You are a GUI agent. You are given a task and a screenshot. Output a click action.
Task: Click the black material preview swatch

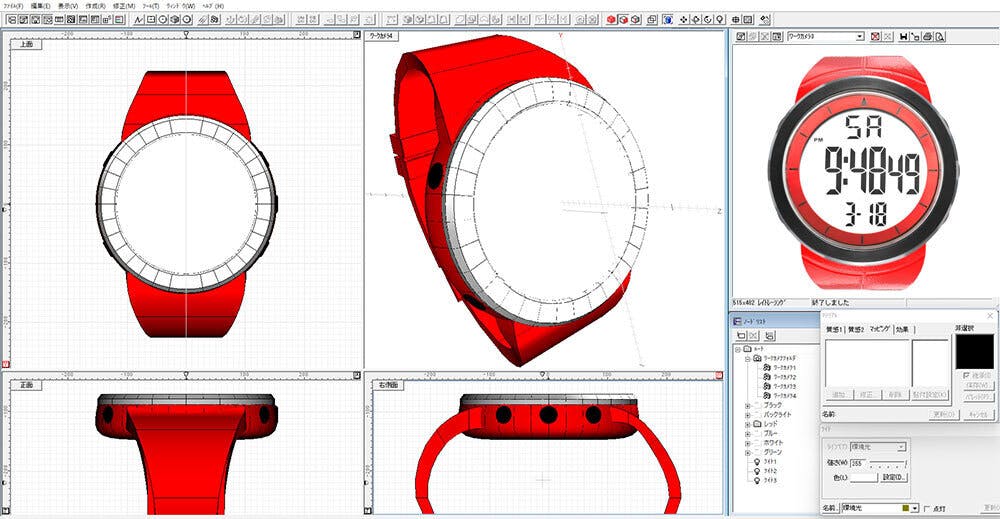click(975, 351)
